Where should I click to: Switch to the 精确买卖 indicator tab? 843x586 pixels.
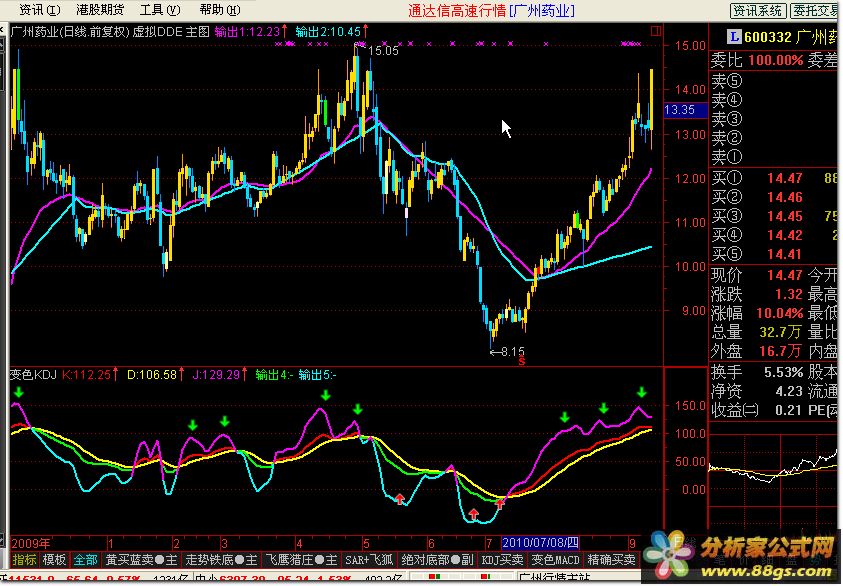(611, 560)
